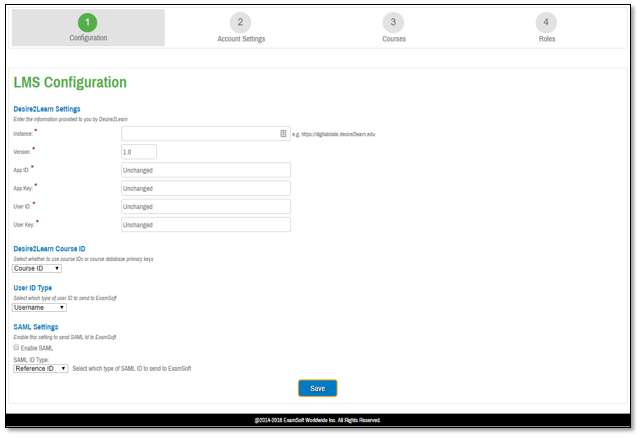Click the App ID input field
The height and width of the screenshot is (438, 640).
tap(206, 170)
